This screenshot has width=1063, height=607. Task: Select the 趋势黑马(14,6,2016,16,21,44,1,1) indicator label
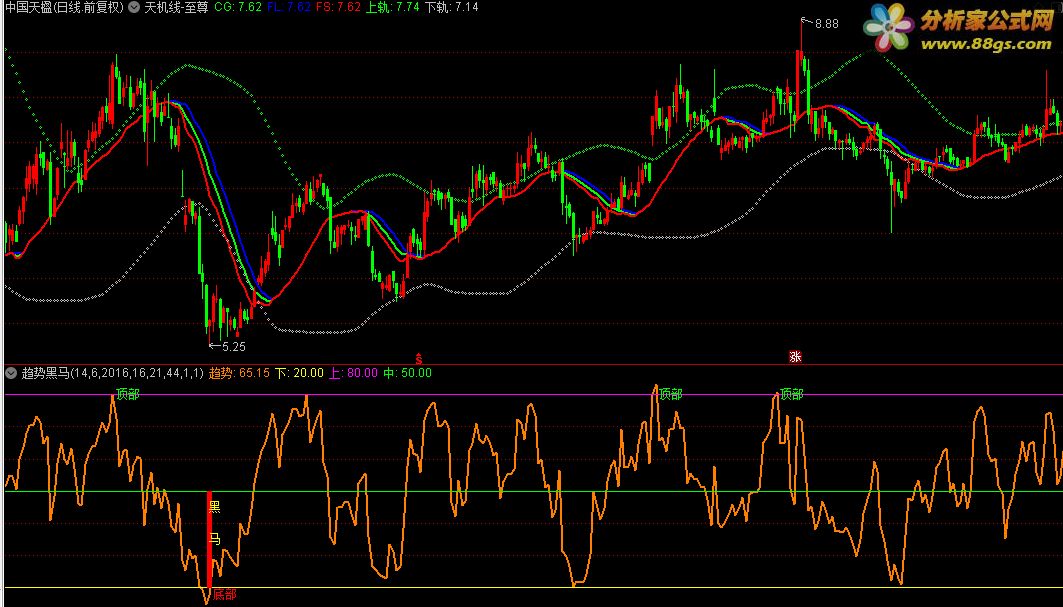click(113, 373)
